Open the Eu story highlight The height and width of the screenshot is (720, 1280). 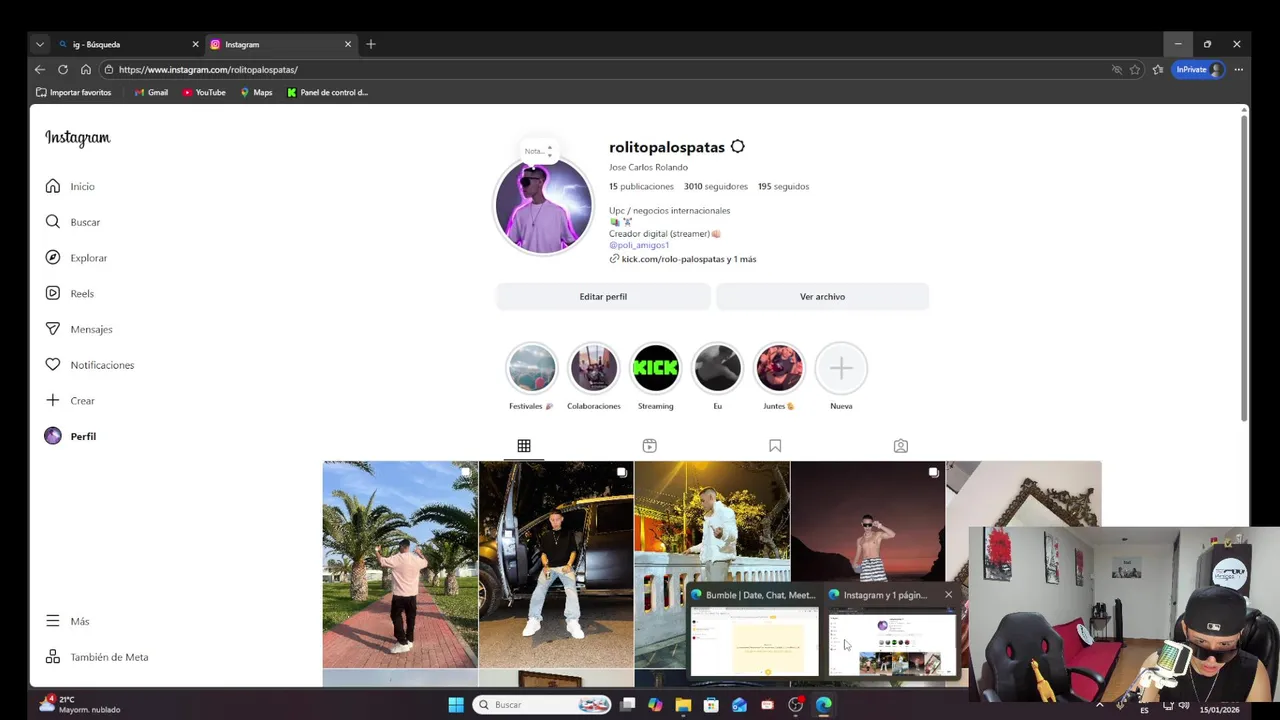[x=717, y=368]
